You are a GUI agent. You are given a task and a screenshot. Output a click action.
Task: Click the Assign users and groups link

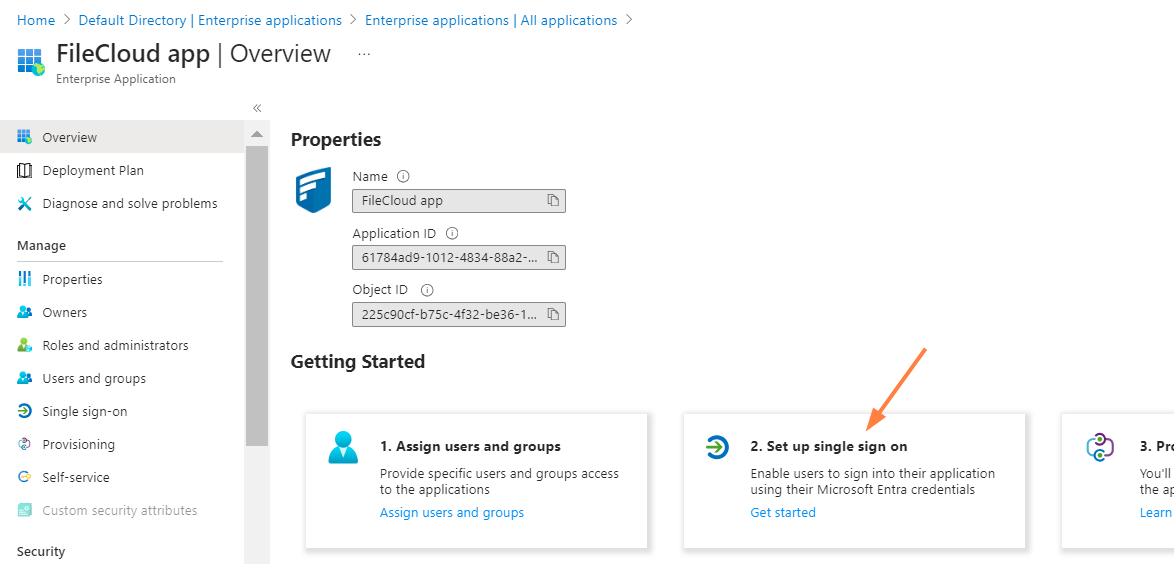tap(452, 513)
